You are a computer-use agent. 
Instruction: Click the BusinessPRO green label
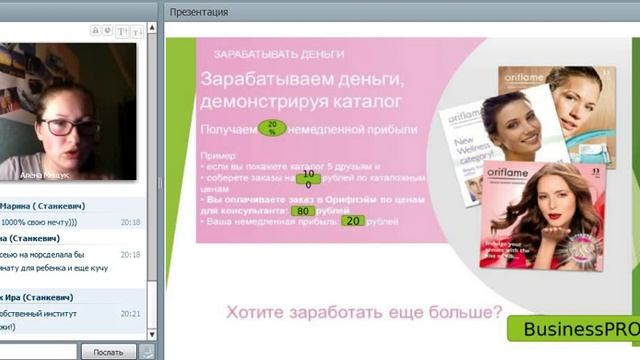pos(573,329)
